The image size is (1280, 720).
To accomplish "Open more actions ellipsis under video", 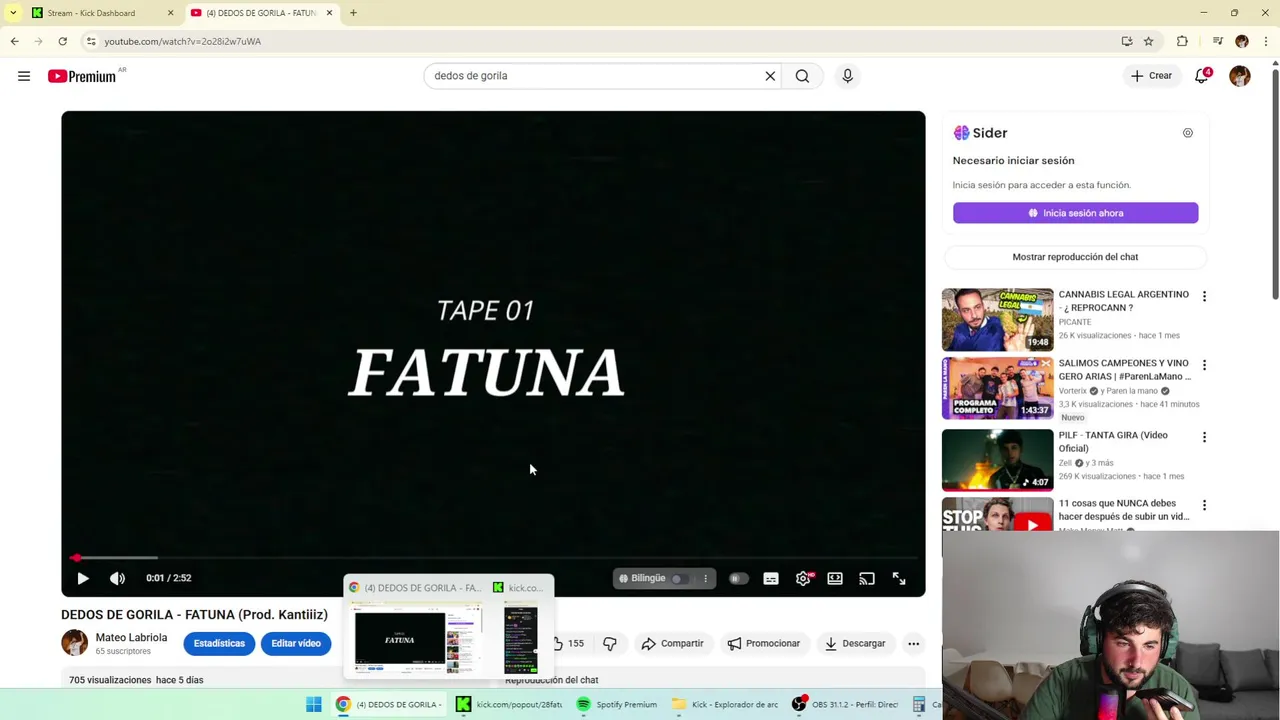I will (x=913, y=643).
